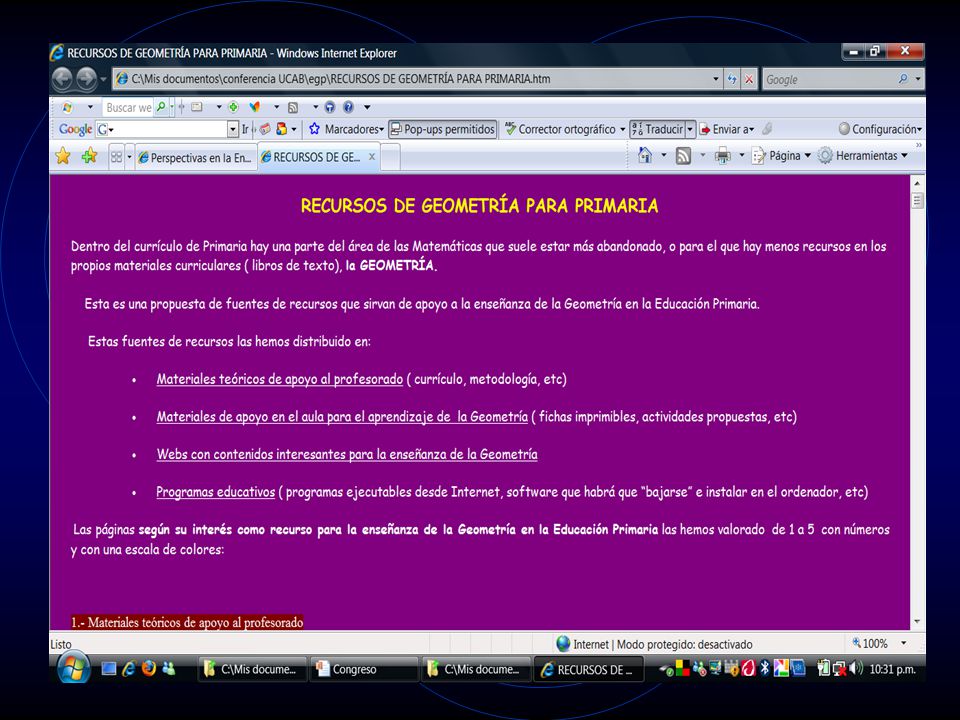Viewport: 960px width, 720px height.
Task: Open the Configuración menu
Action: click(x=880, y=129)
